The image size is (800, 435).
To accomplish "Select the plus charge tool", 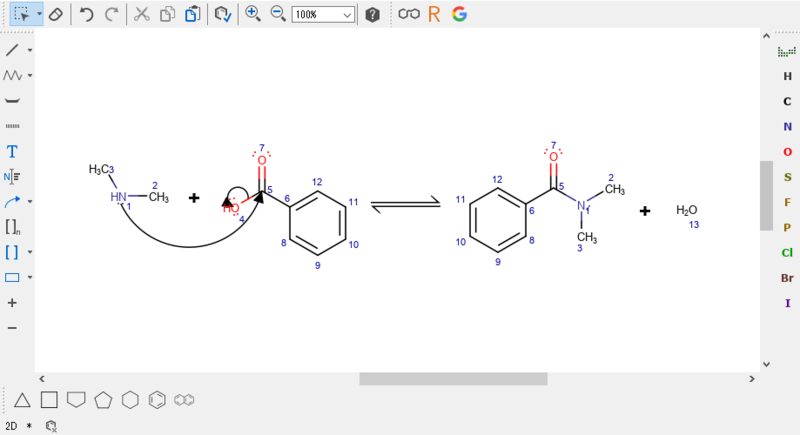I will coord(12,303).
